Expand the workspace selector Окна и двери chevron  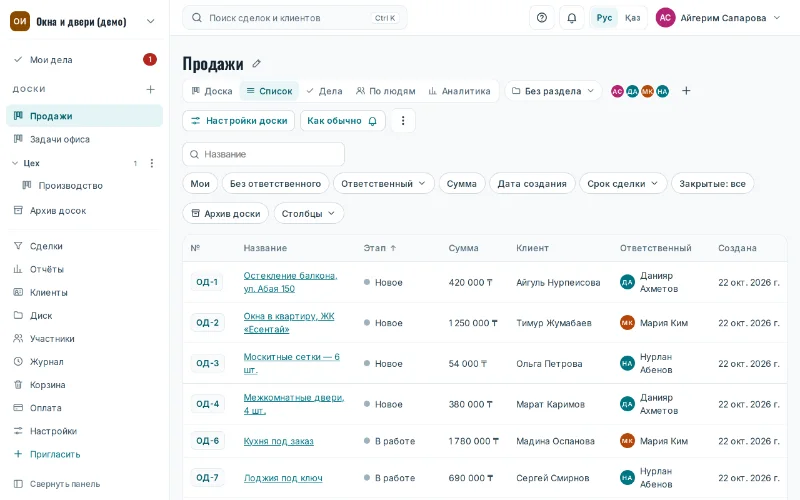(151, 21)
